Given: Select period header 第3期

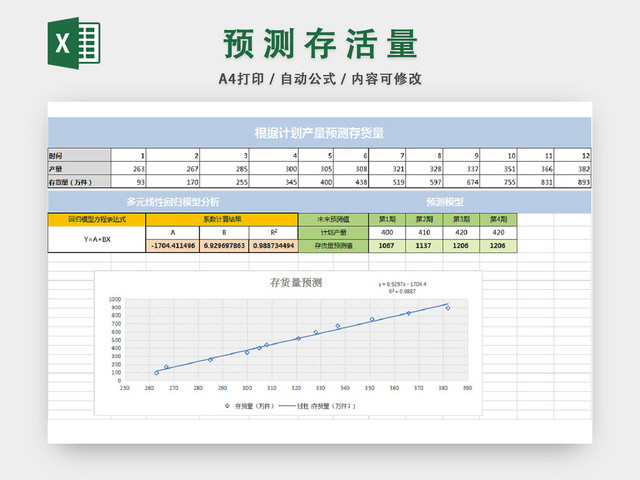Looking at the screenshot, I should [461, 219].
